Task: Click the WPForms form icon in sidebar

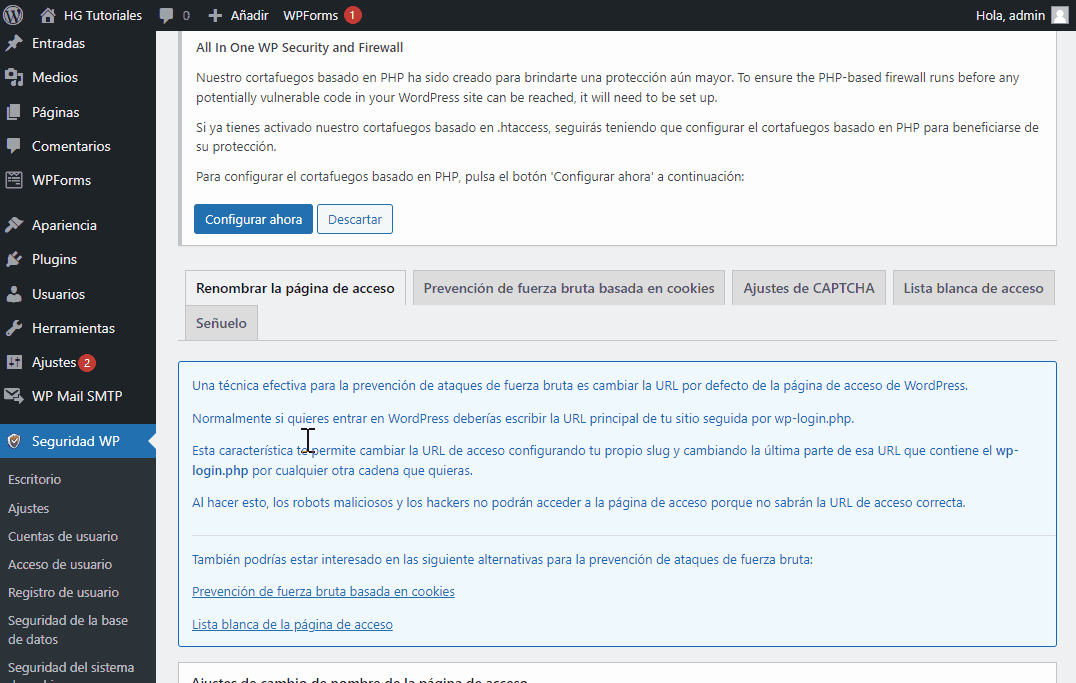Action: 14,180
